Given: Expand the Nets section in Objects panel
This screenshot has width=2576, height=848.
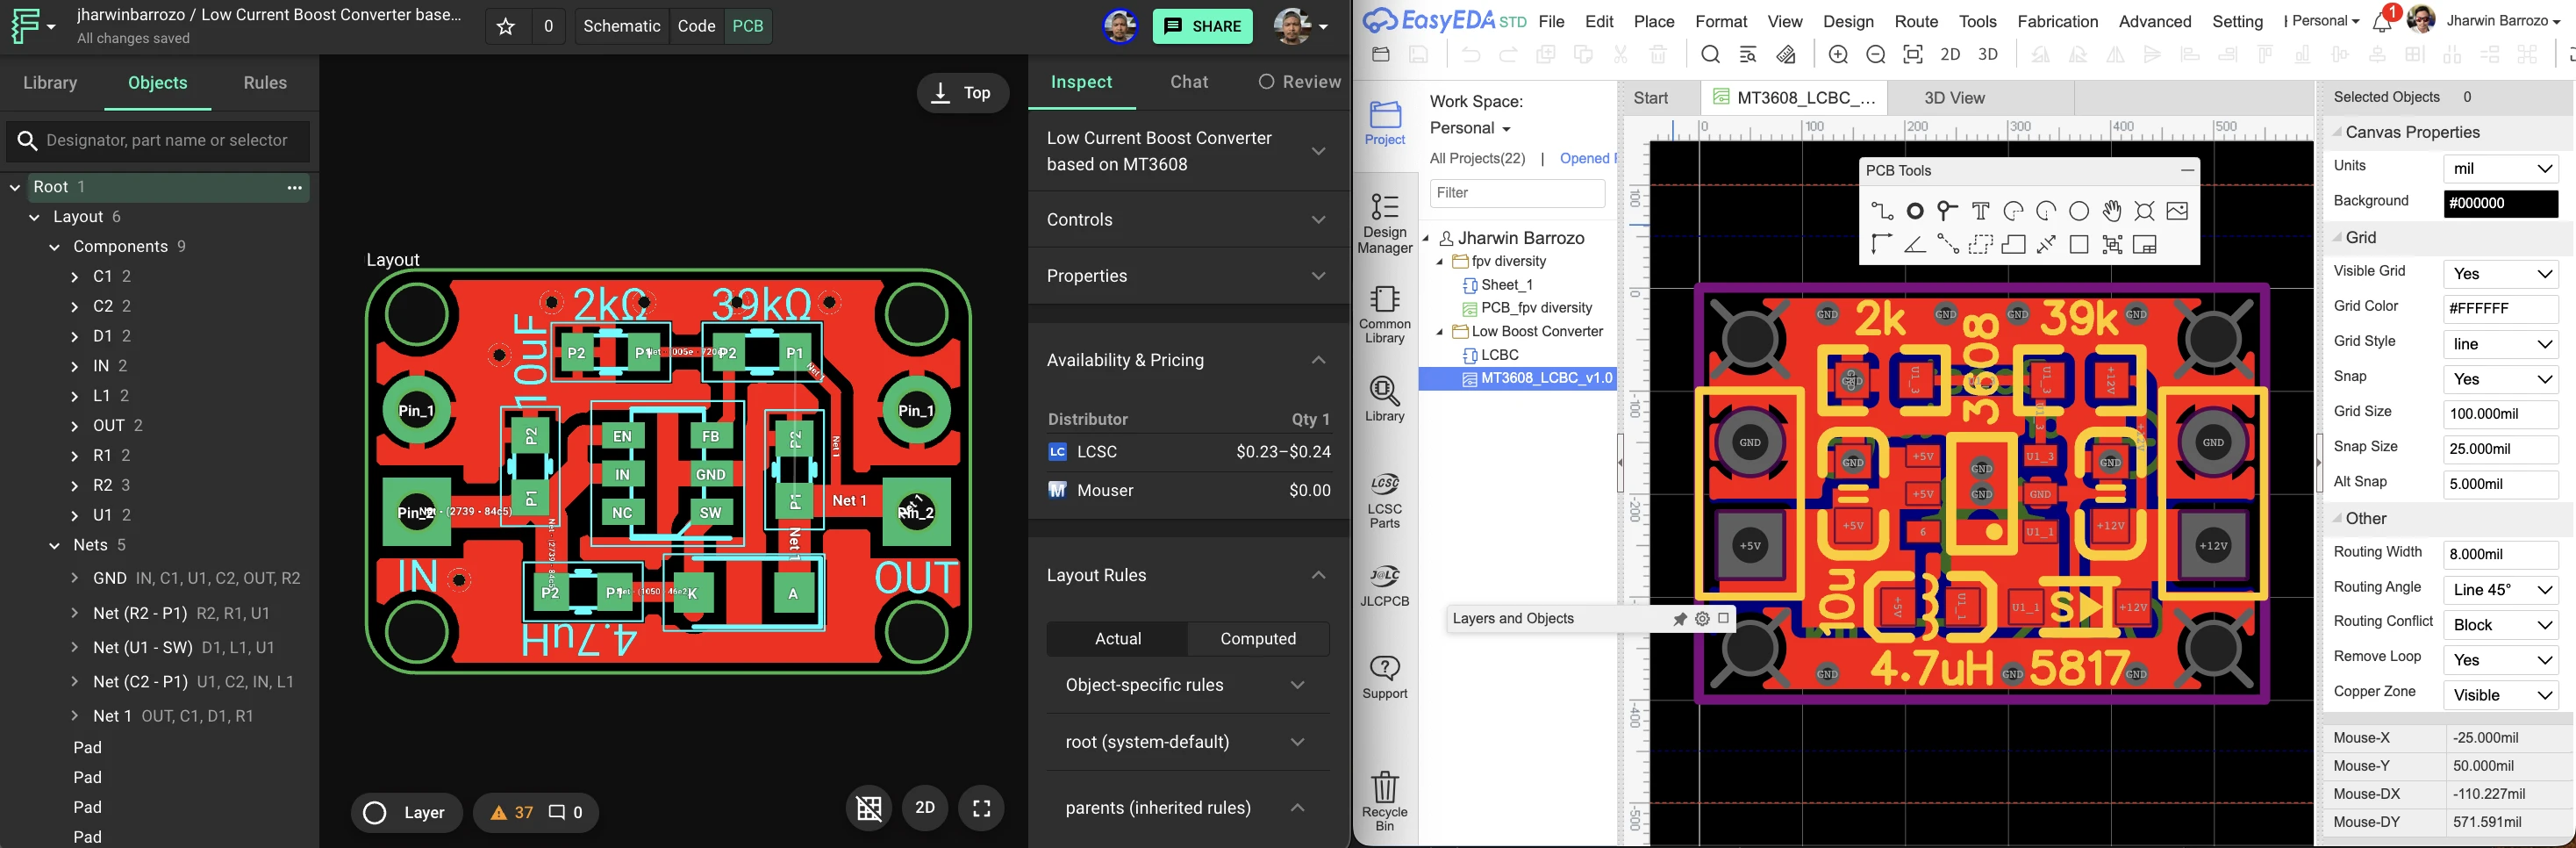Looking at the screenshot, I should coord(54,545).
